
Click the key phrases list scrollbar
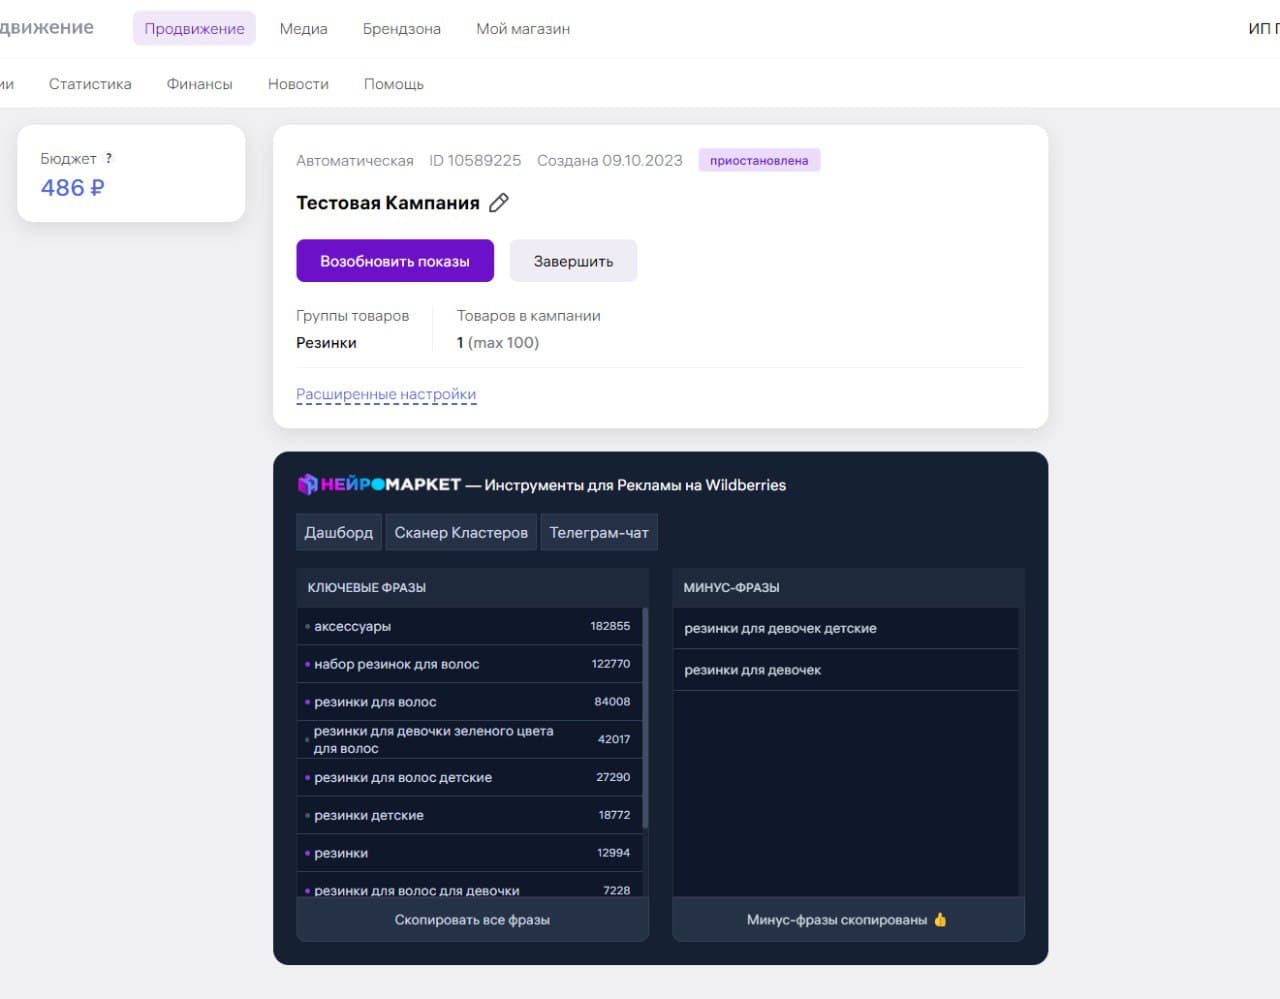pyautogui.click(x=646, y=718)
